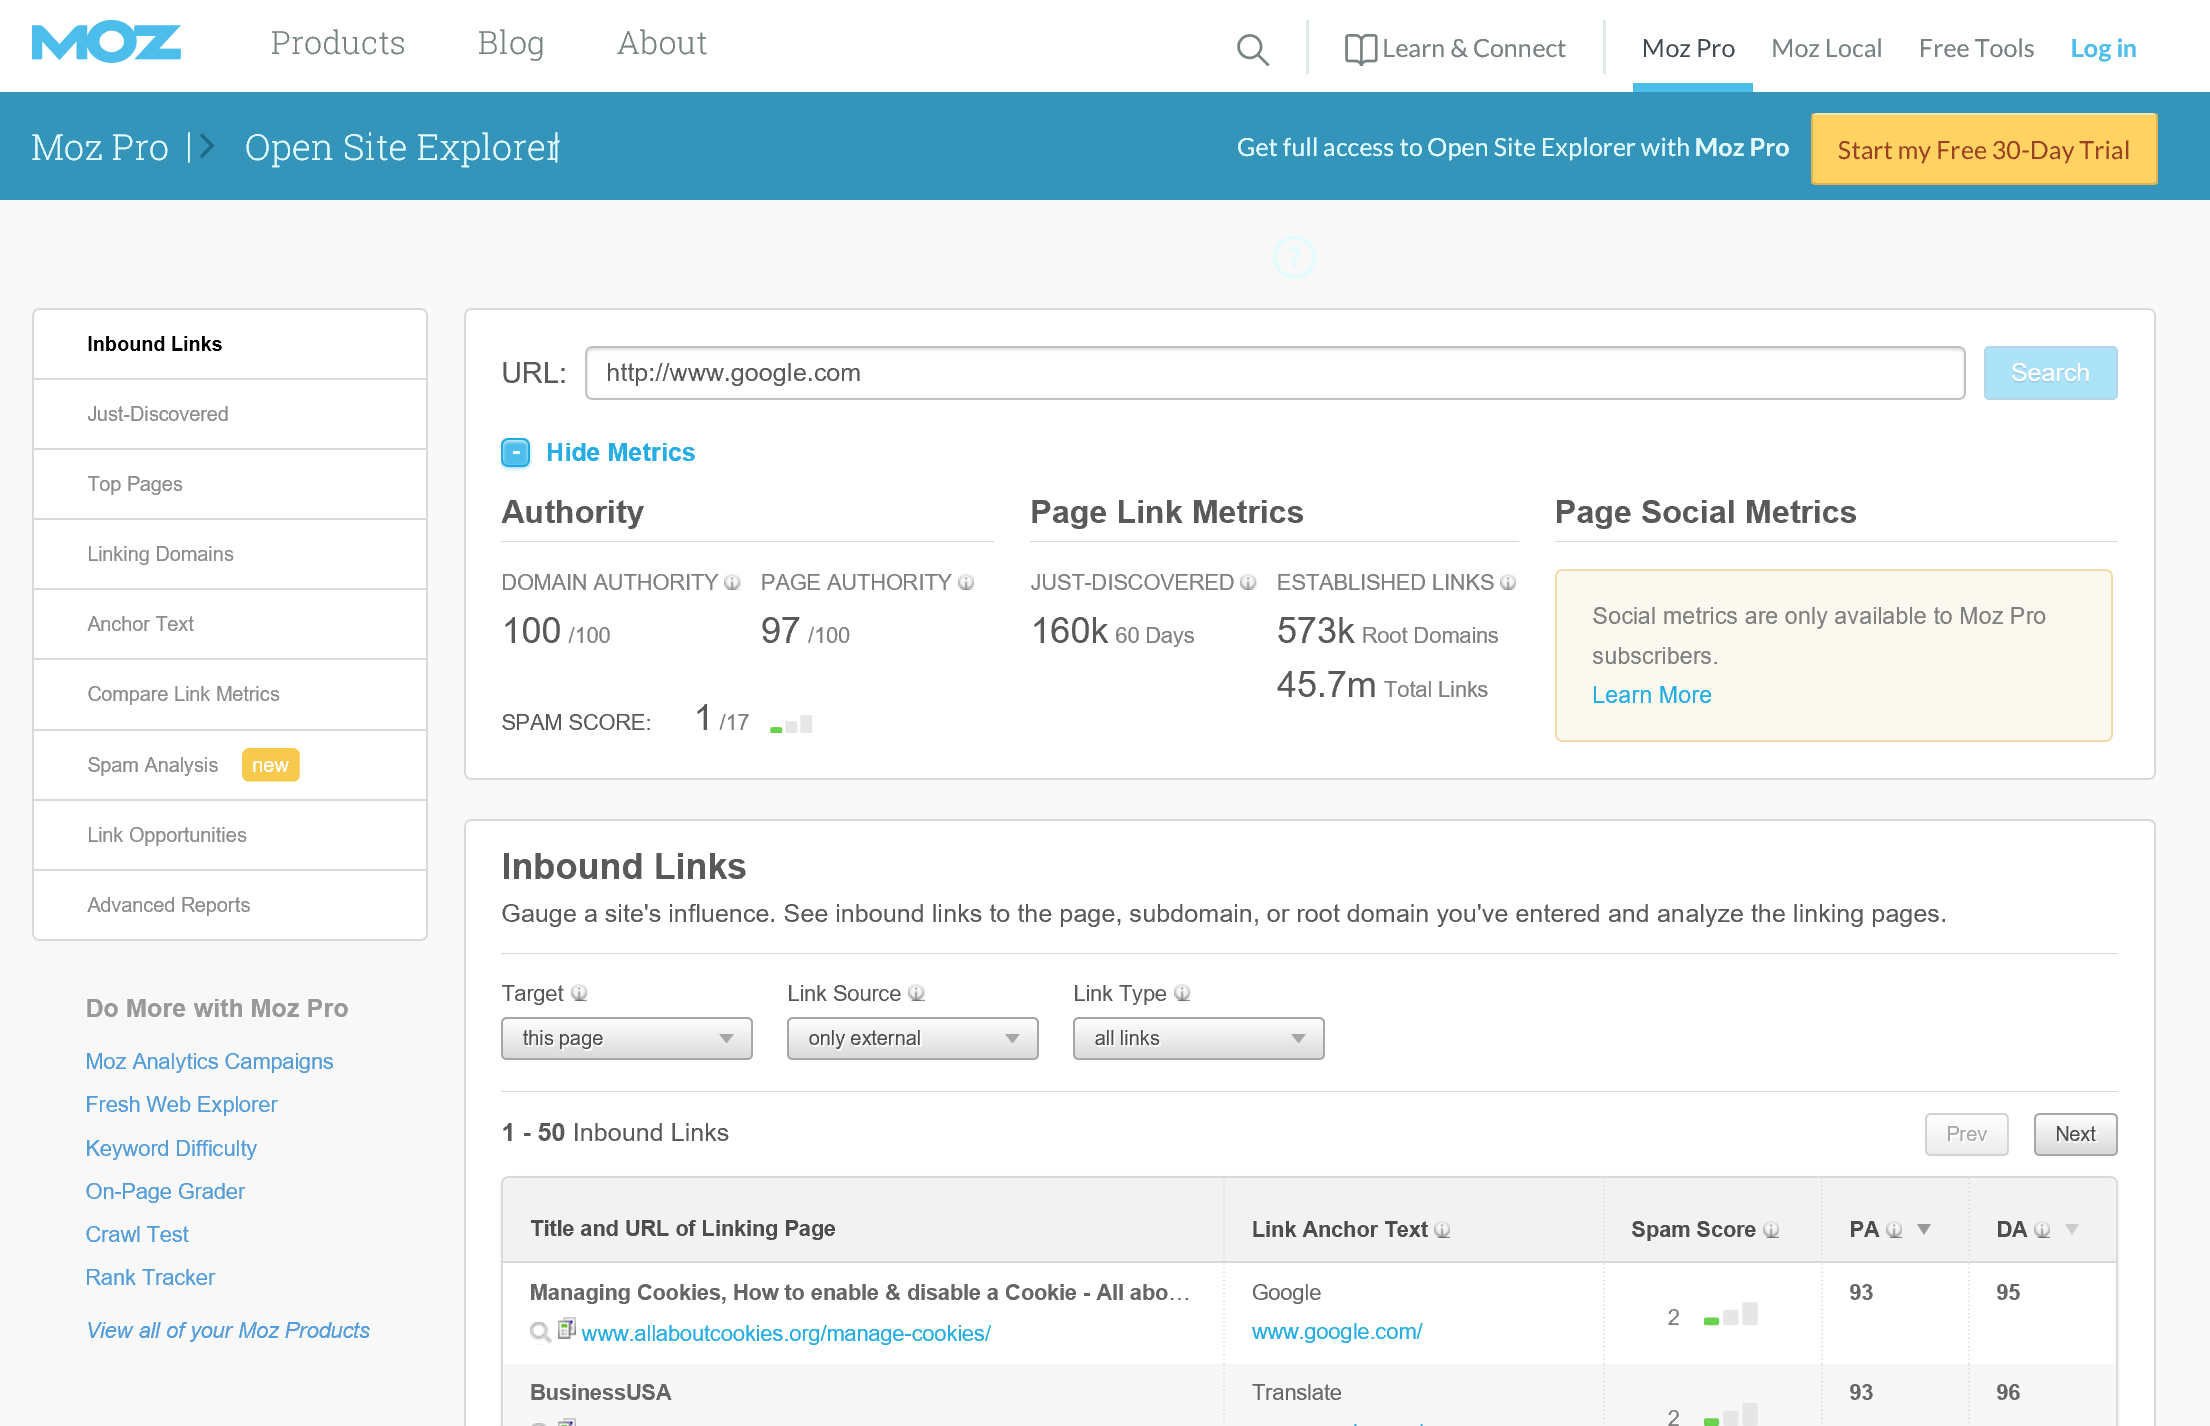Open the www.google.com/ link in results

click(x=1335, y=1331)
